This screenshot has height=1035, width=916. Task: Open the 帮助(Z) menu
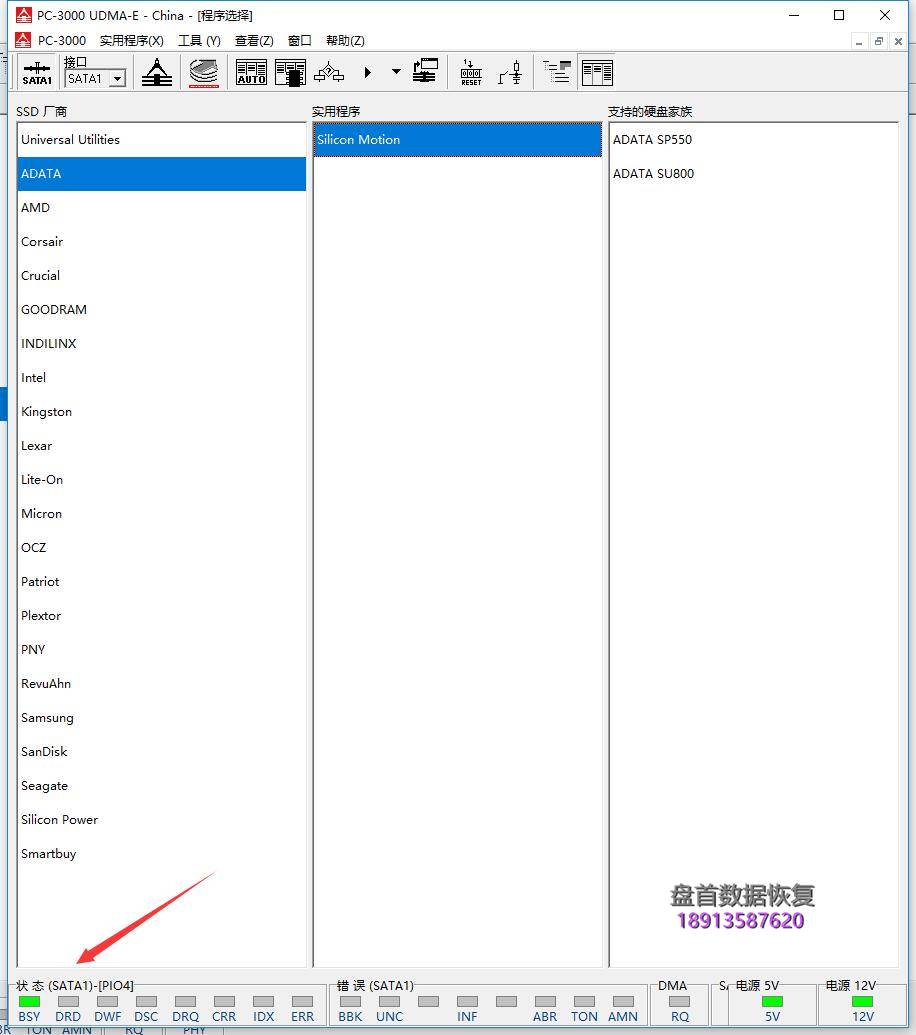345,41
